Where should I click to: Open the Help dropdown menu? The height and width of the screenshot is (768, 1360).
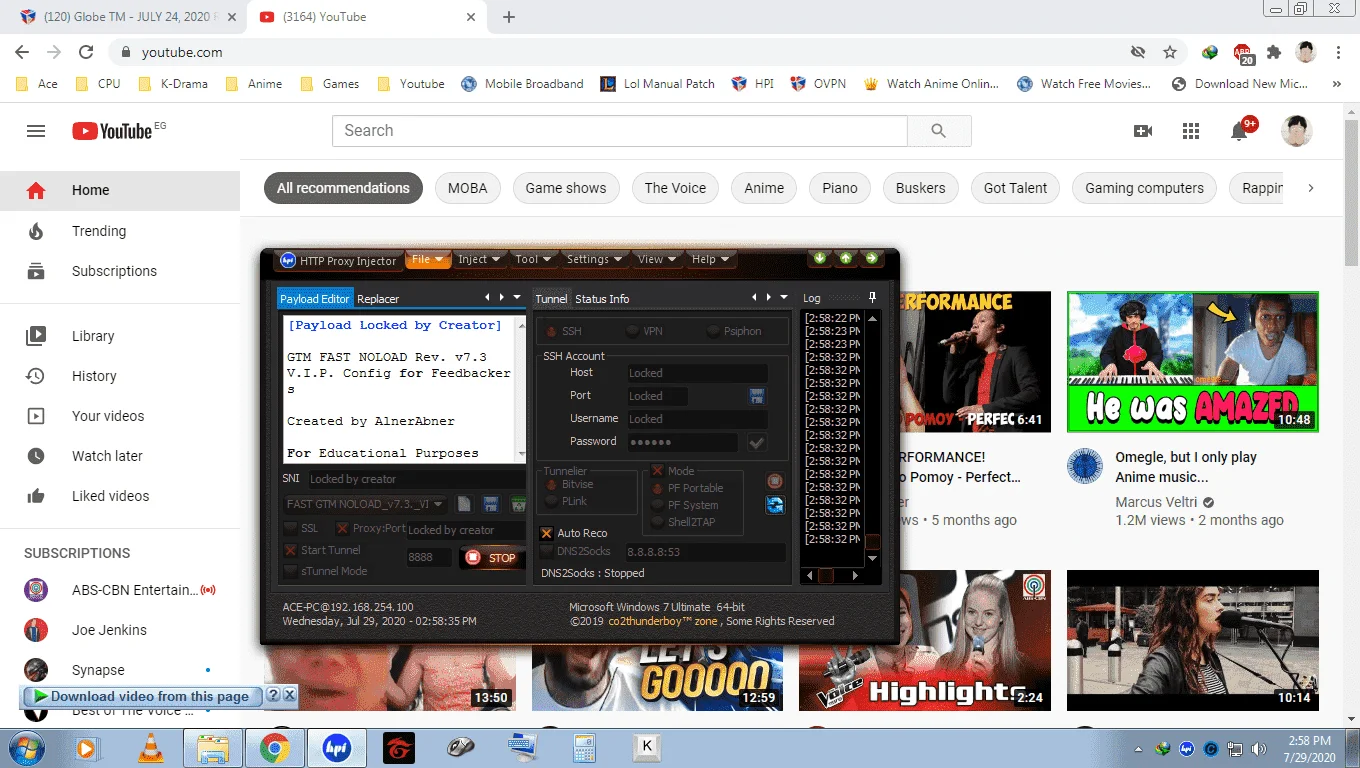pyautogui.click(x=711, y=260)
